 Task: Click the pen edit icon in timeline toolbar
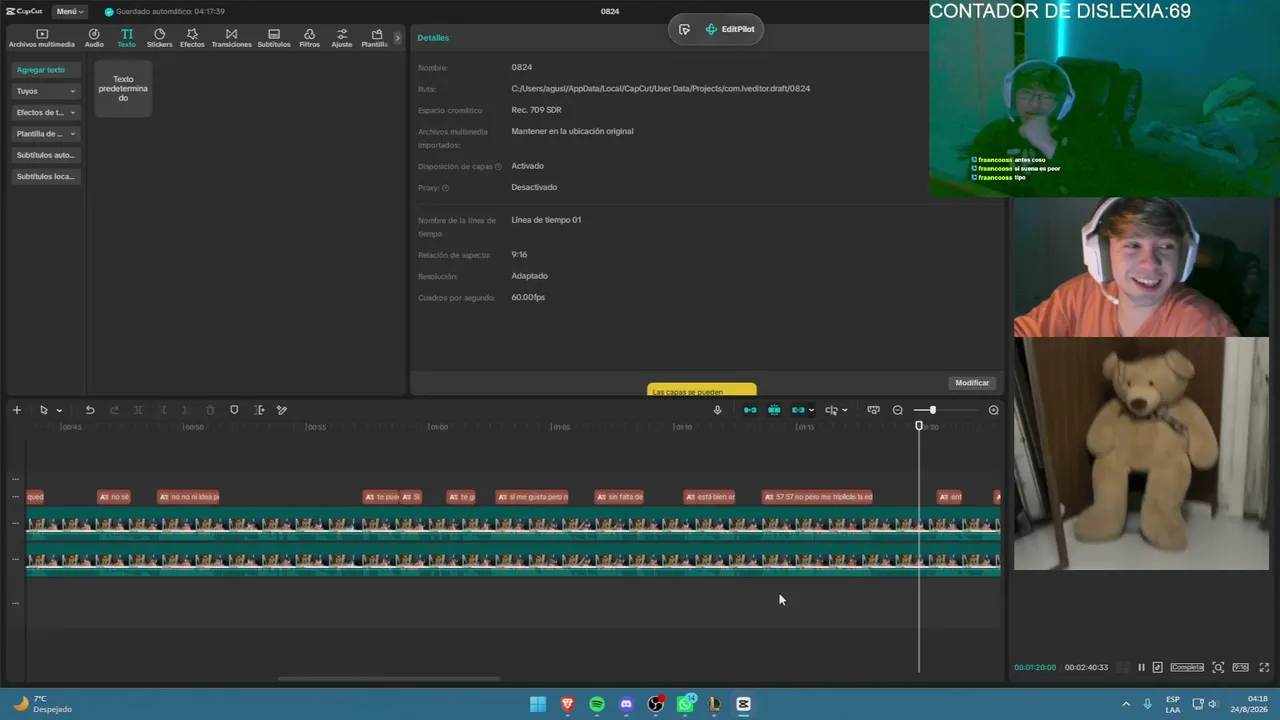(x=282, y=410)
